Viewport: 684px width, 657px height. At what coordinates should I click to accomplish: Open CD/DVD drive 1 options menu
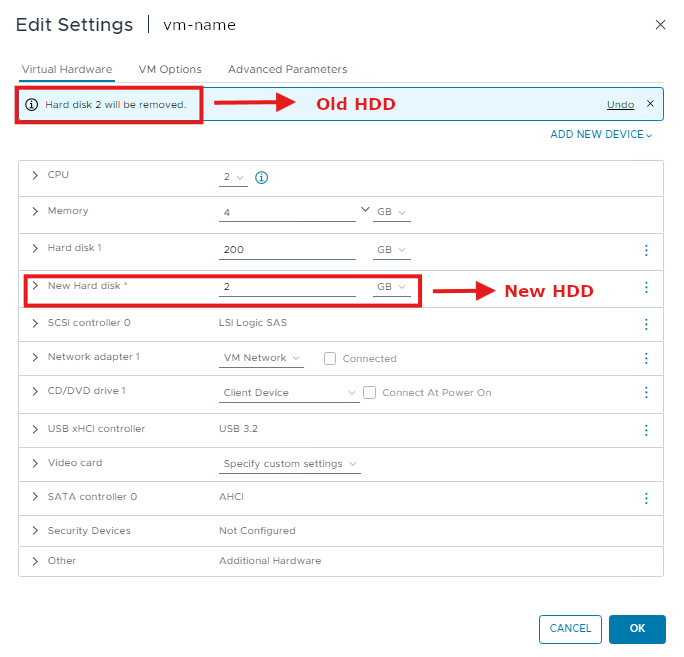[x=646, y=393]
